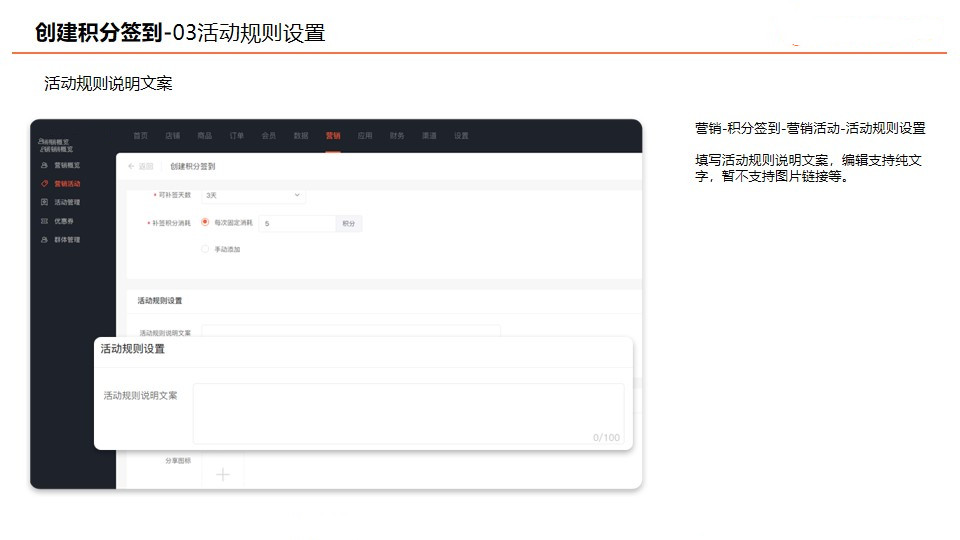The height and width of the screenshot is (540, 960).
Task: Open the 财务 top navigation tab
Action: click(397, 136)
